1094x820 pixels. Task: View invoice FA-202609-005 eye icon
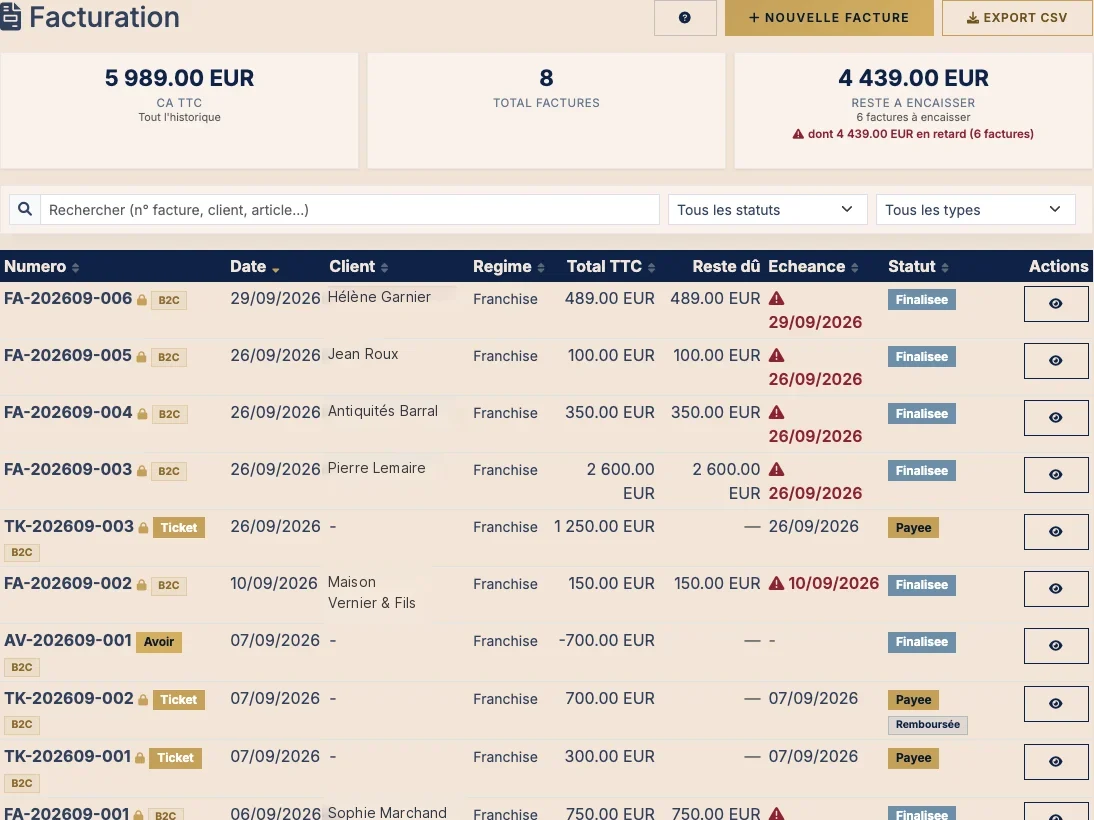pos(1056,361)
